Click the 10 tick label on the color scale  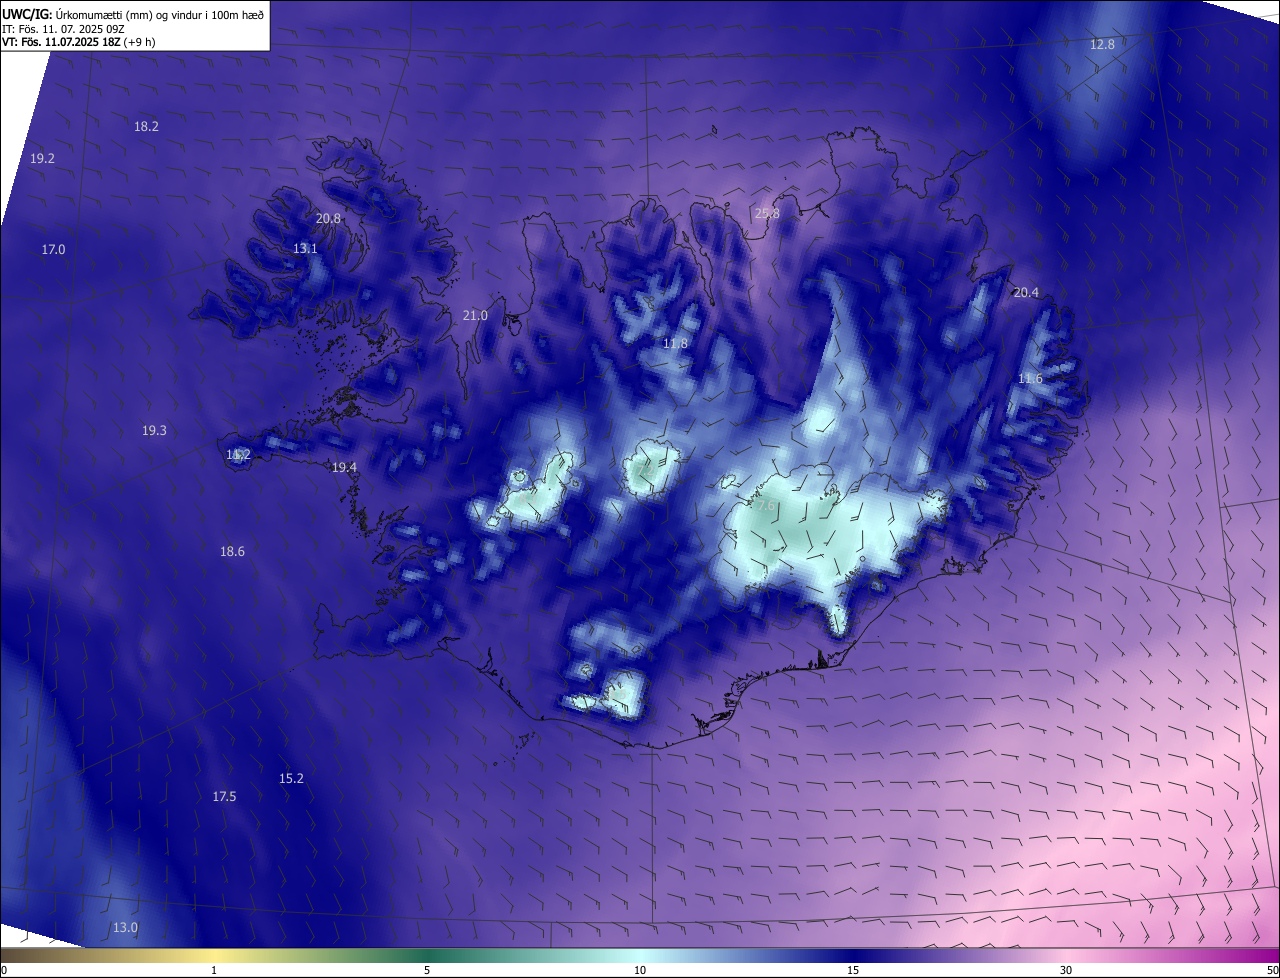640,970
